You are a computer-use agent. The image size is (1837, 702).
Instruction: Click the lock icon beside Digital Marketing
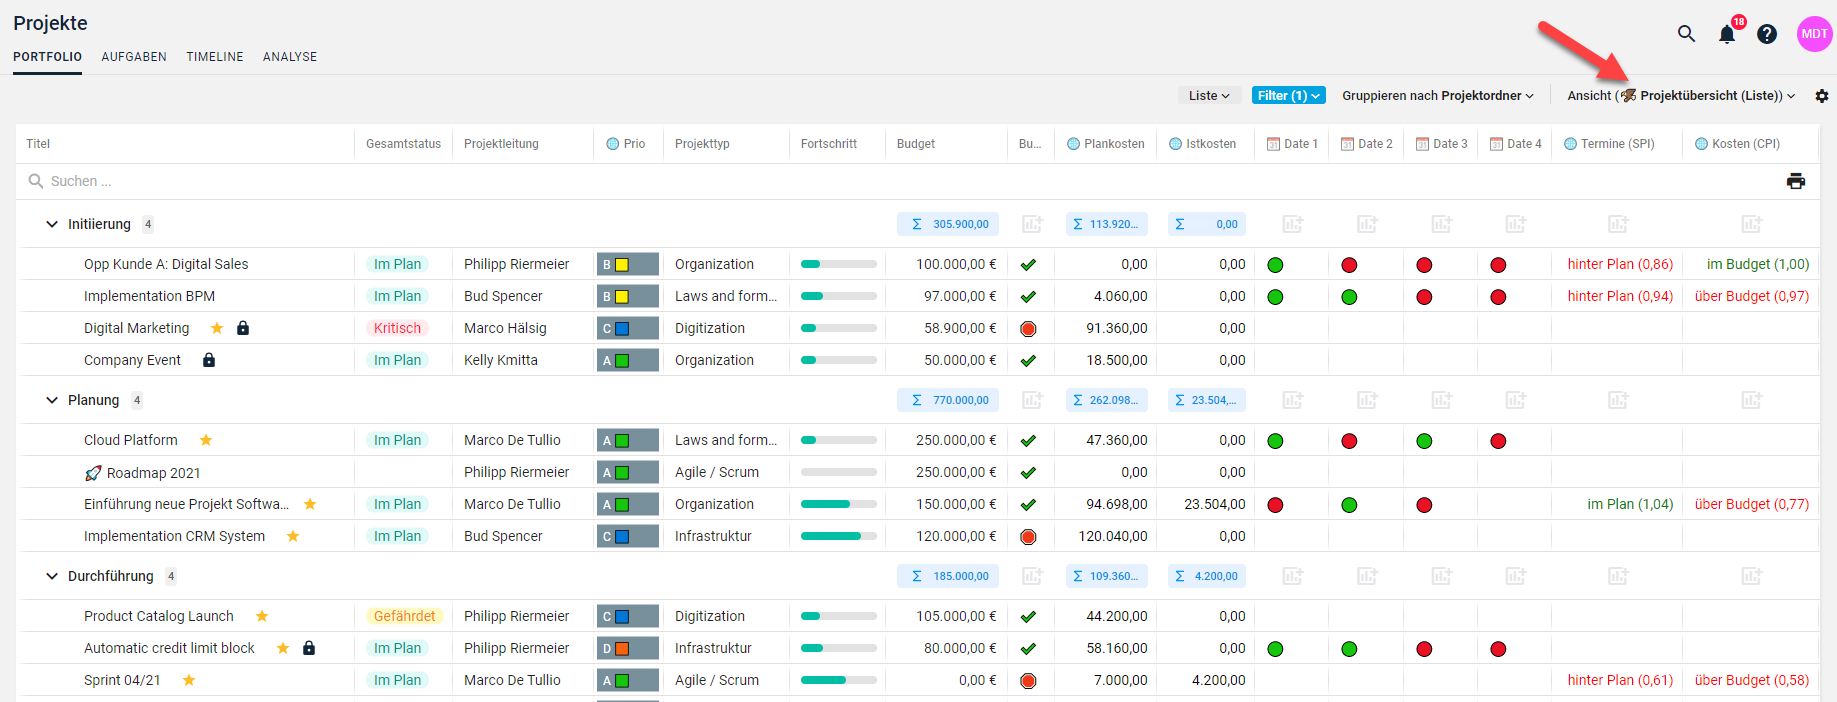click(x=243, y=328)
